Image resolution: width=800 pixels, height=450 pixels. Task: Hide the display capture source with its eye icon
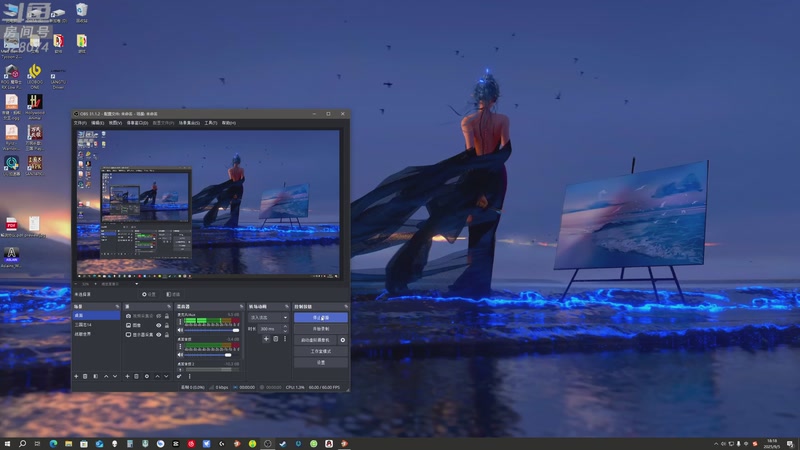click(x=159, y=335)
